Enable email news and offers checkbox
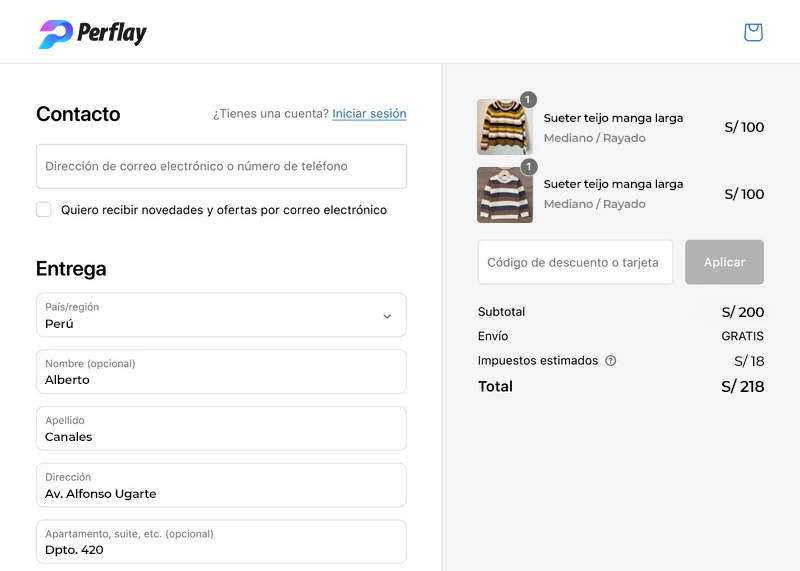The height and width of the screenshot is (571, 800). [44, 210]
